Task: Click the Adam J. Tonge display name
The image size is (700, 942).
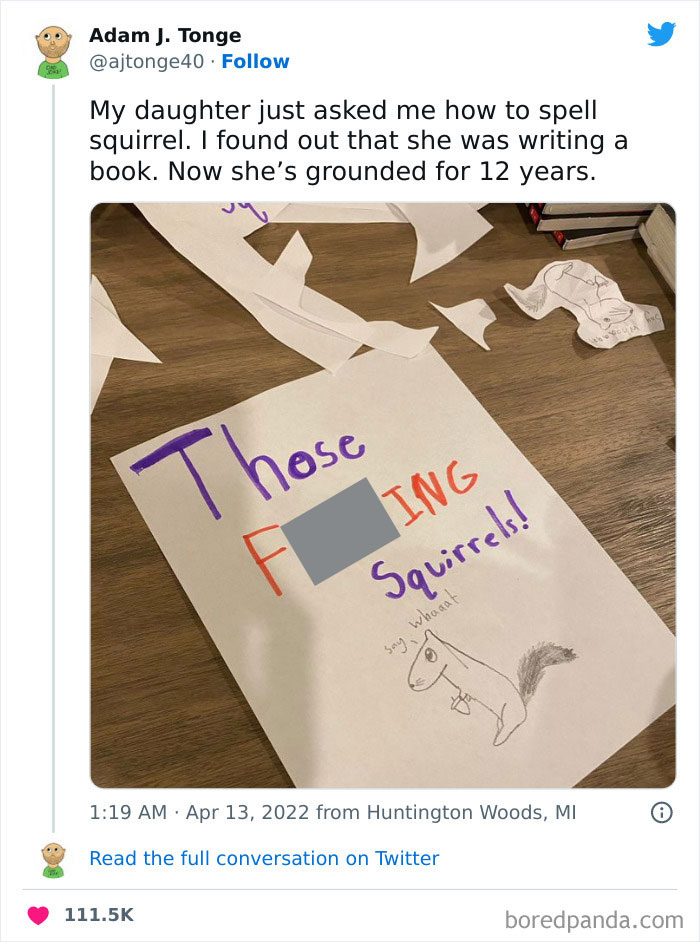Action: pyautogui.click(x=165, y=35)
